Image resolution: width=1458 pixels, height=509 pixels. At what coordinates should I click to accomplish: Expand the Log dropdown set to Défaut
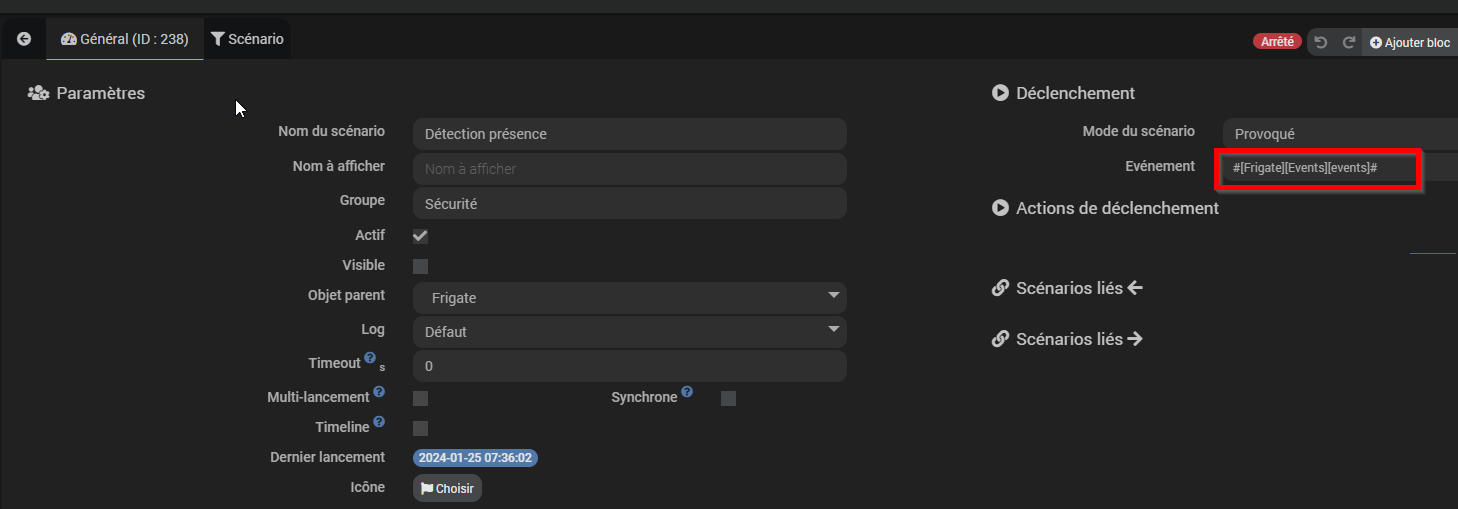[x=630, y=332]
